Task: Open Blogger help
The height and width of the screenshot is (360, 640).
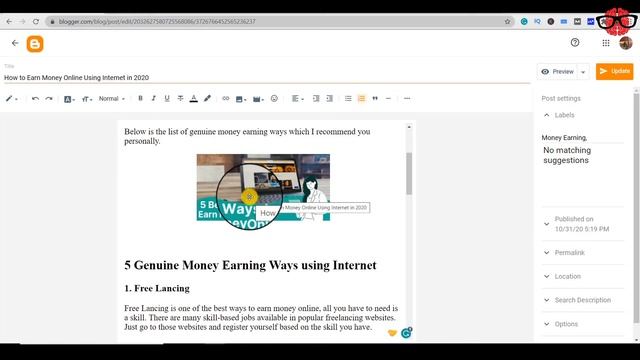Action: pos(575,42)
